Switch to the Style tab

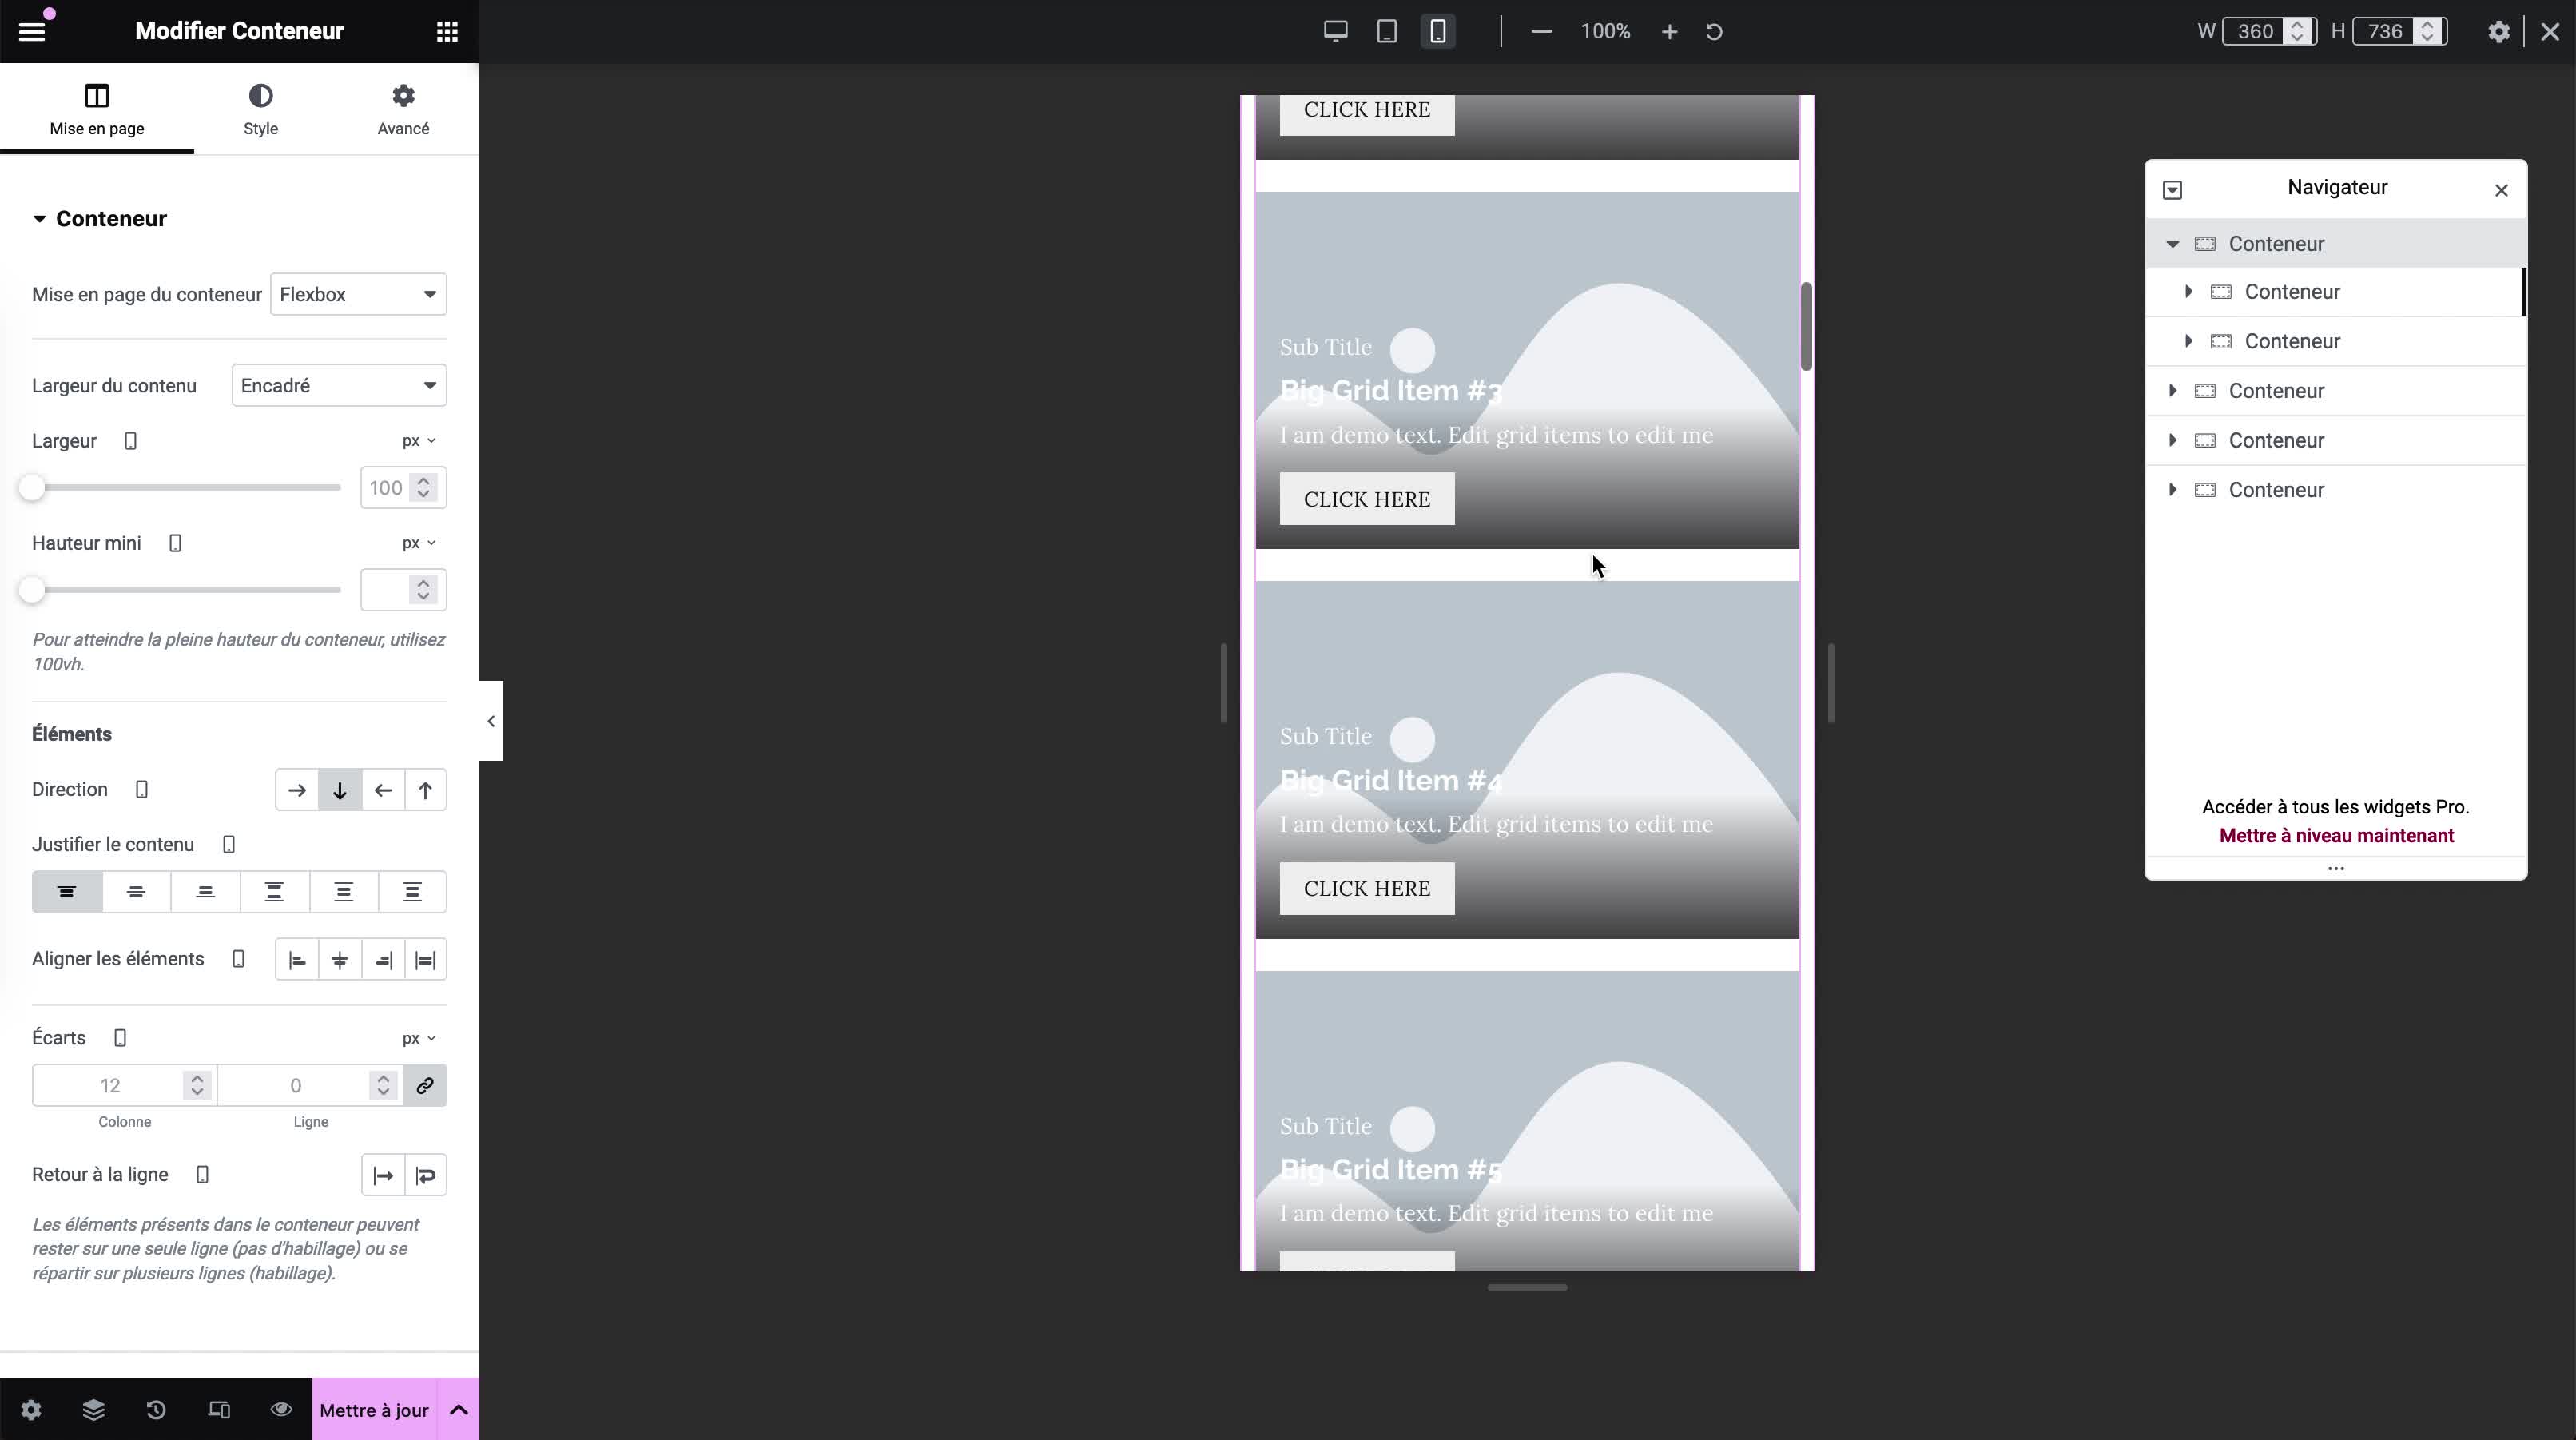tap(260, 109)
